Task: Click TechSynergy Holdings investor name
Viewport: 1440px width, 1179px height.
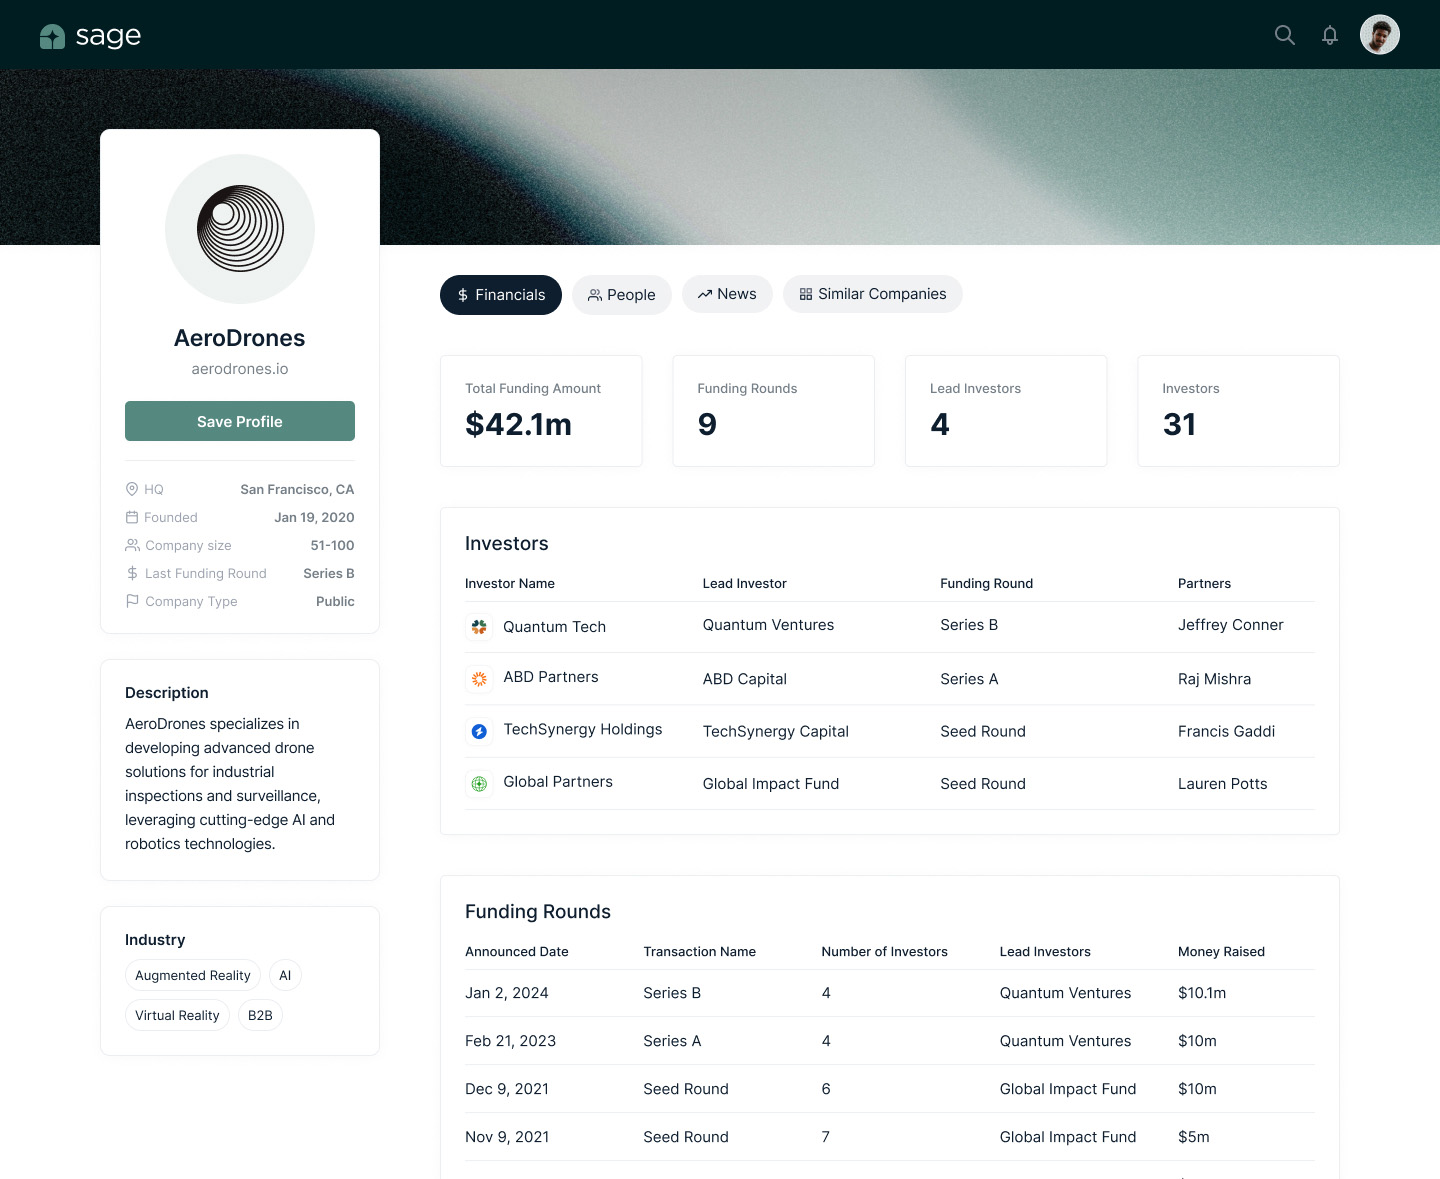Action: (583, 730)
